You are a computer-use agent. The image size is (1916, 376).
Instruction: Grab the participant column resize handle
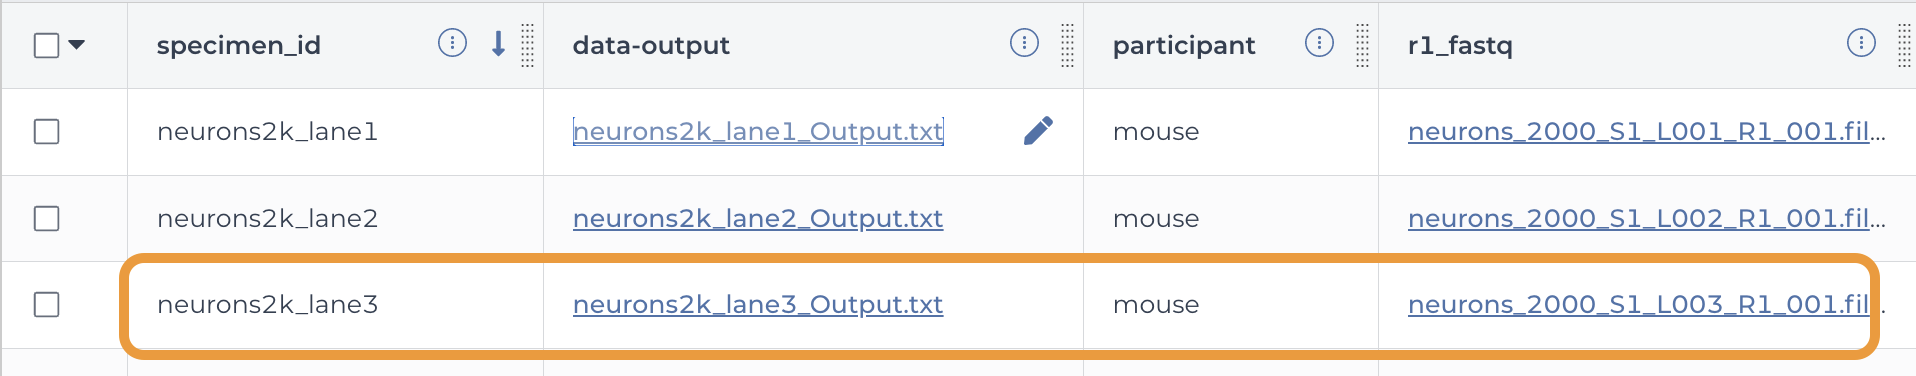[1362, 45]
